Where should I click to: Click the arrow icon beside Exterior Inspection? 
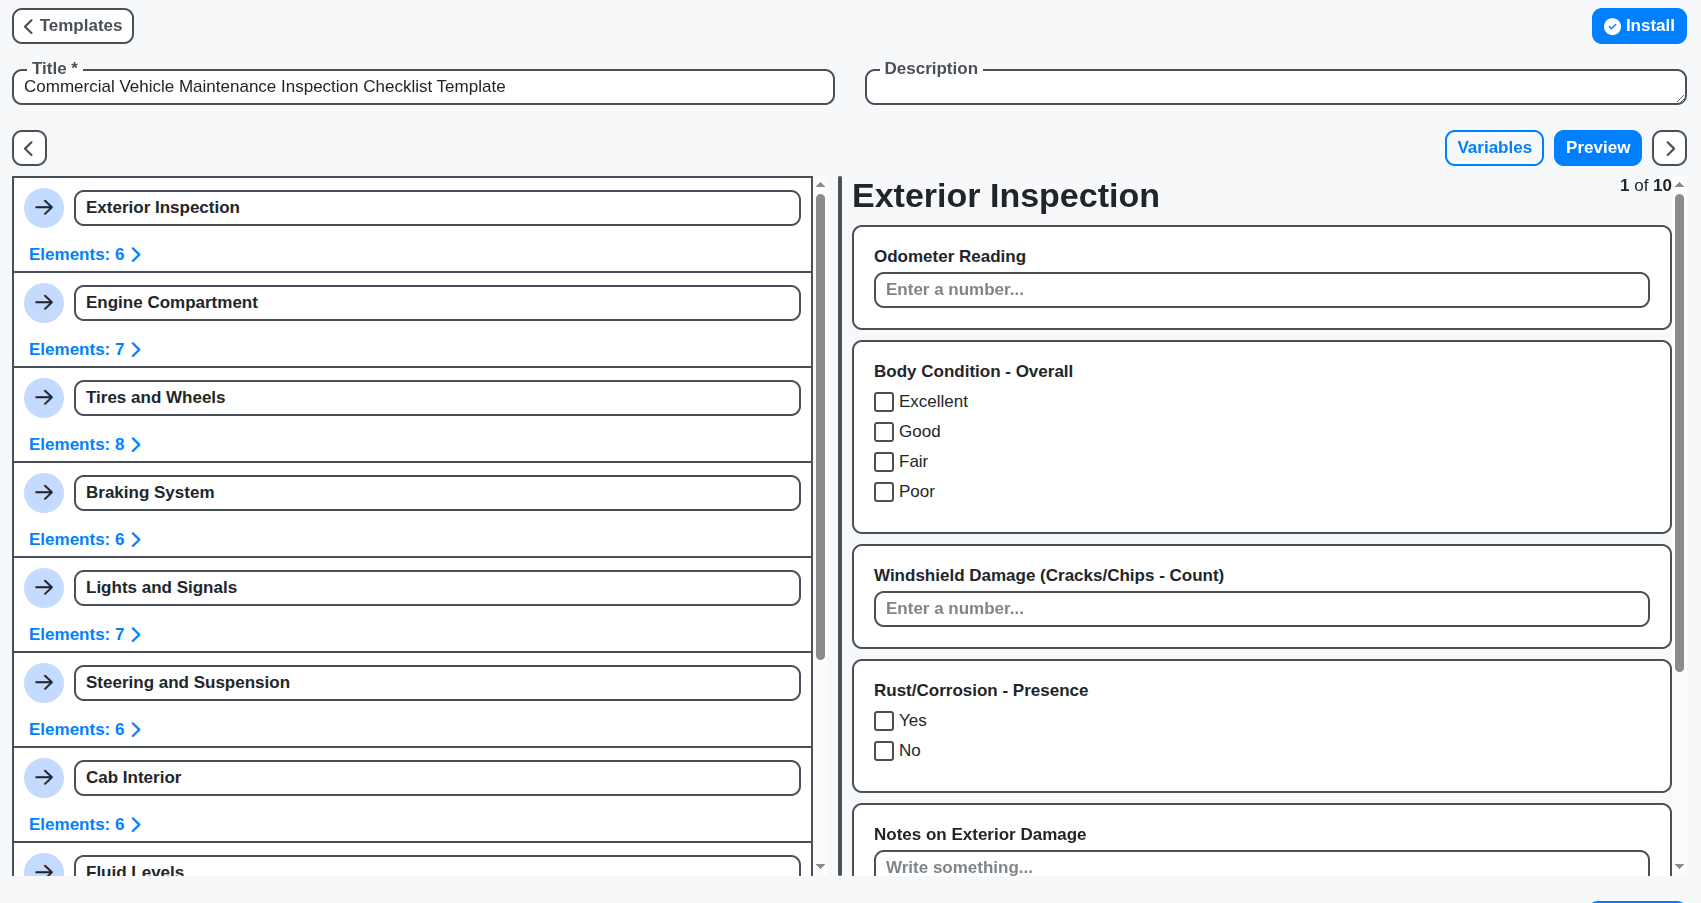click(x=44, y=208)
